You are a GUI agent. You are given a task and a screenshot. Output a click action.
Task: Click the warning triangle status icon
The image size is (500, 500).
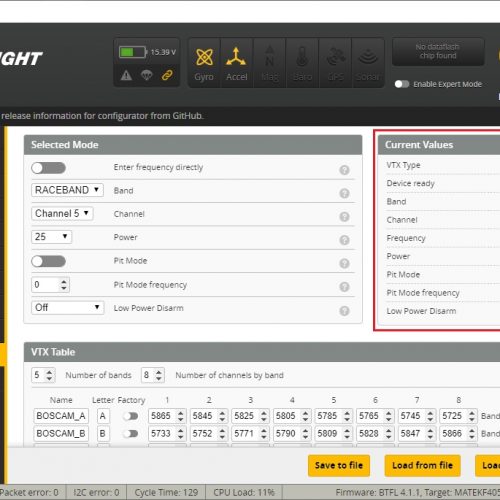click(x=126, y=76)
